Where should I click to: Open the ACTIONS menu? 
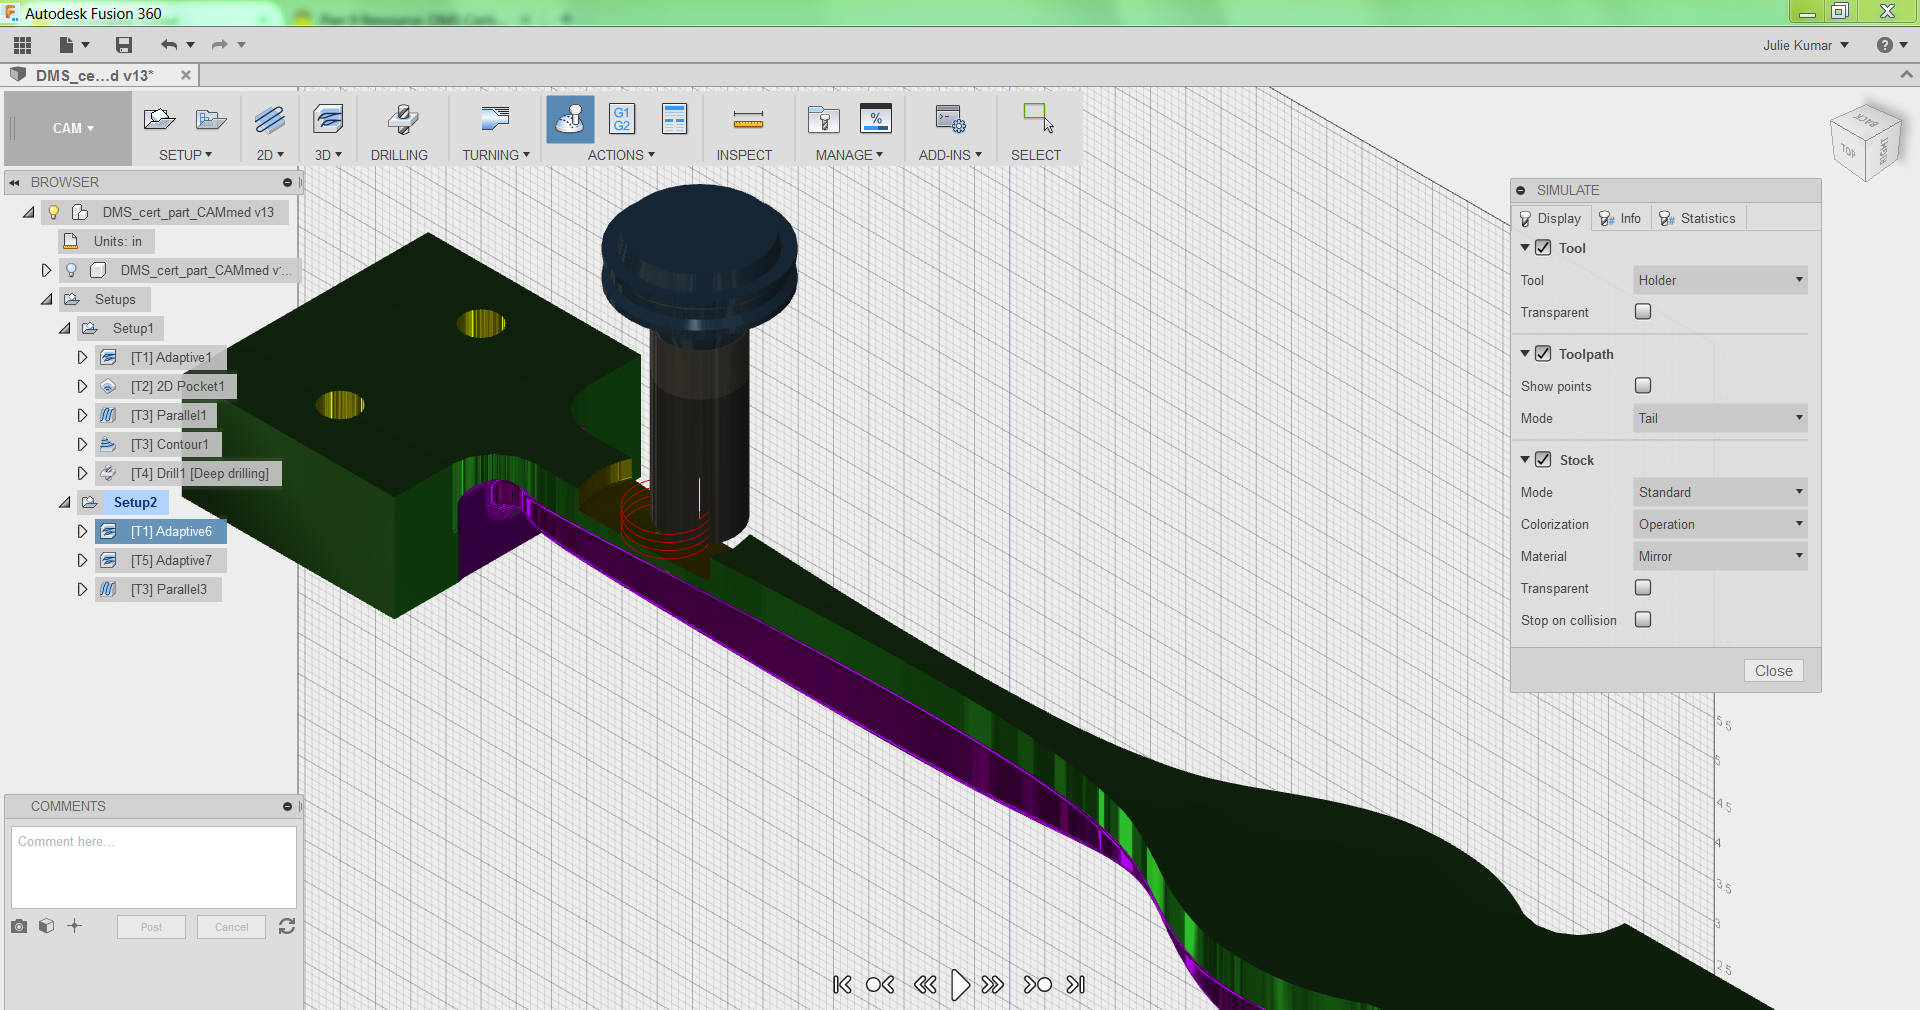[621, 155]
